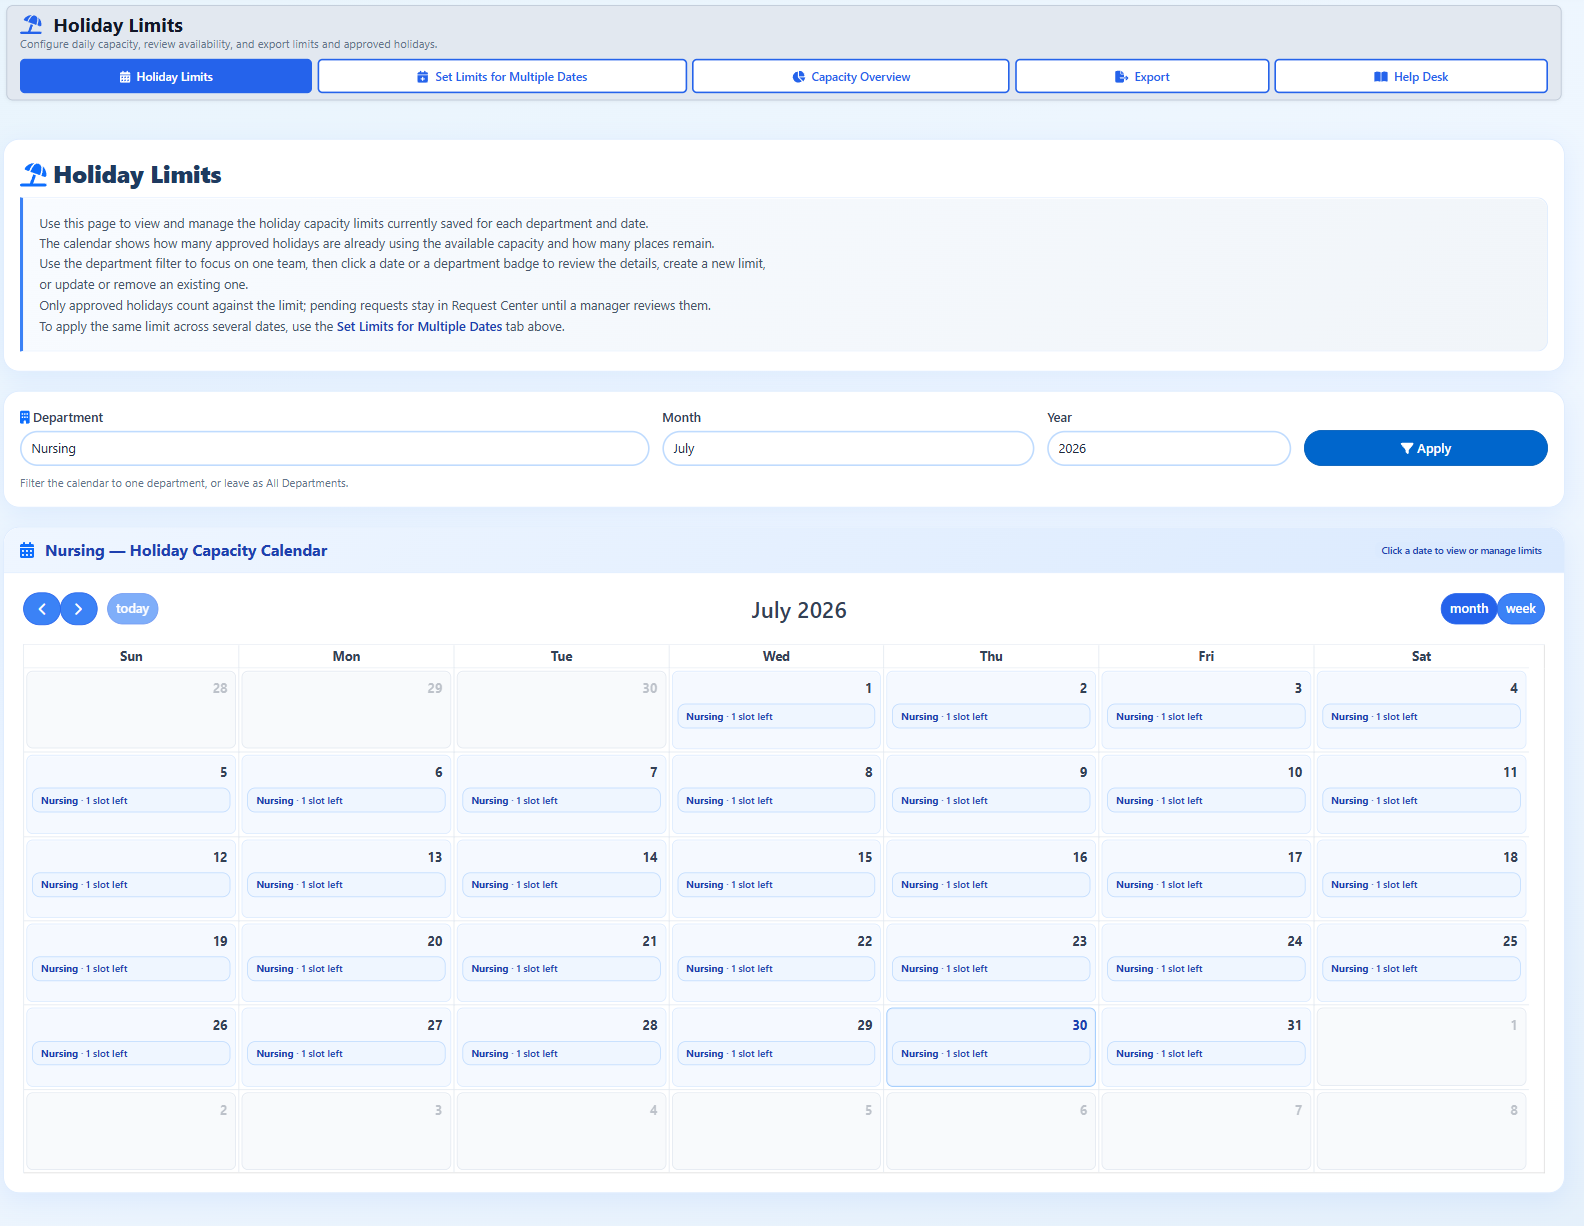Switch calendar to month view
The image size is (1584, 1226).
coord(1469,609)
